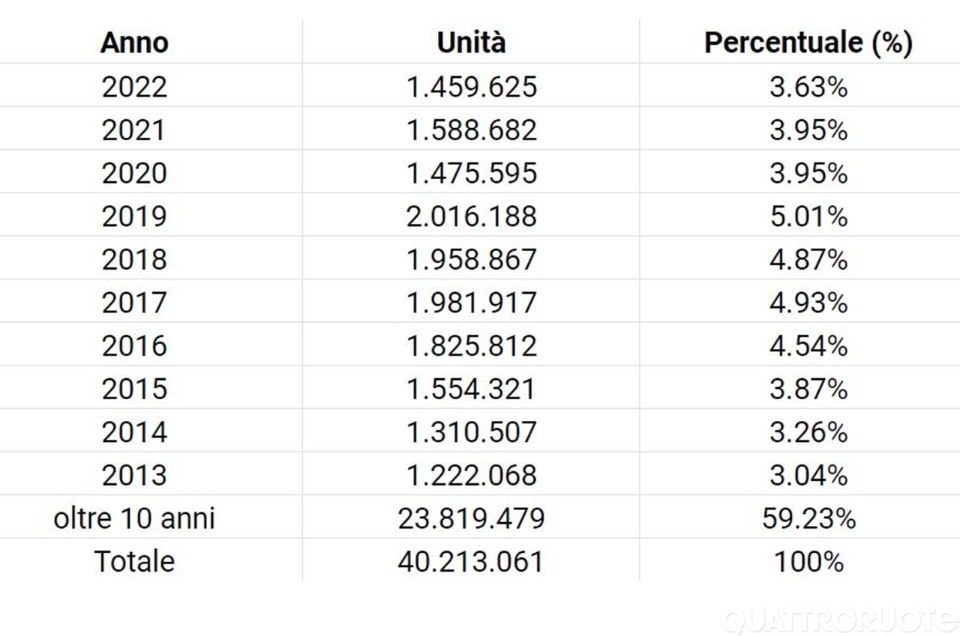Image resolution: width=960 pixels, height=636 pixels.
Task: Select the 1.825.812 units cell
Action: point(471,346)
